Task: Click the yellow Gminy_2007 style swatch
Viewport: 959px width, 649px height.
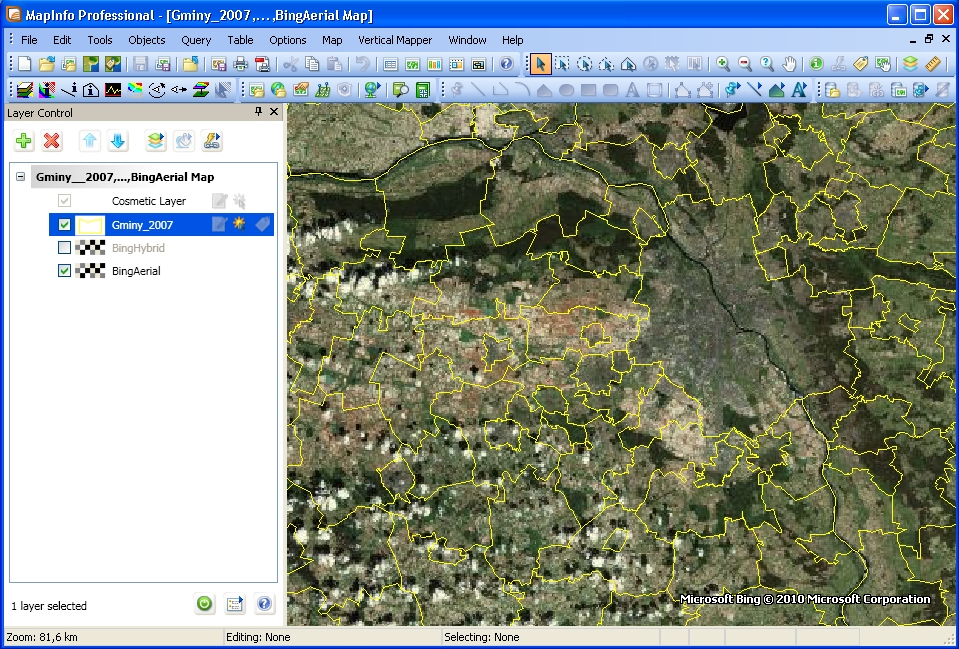Action: (89, 224)
